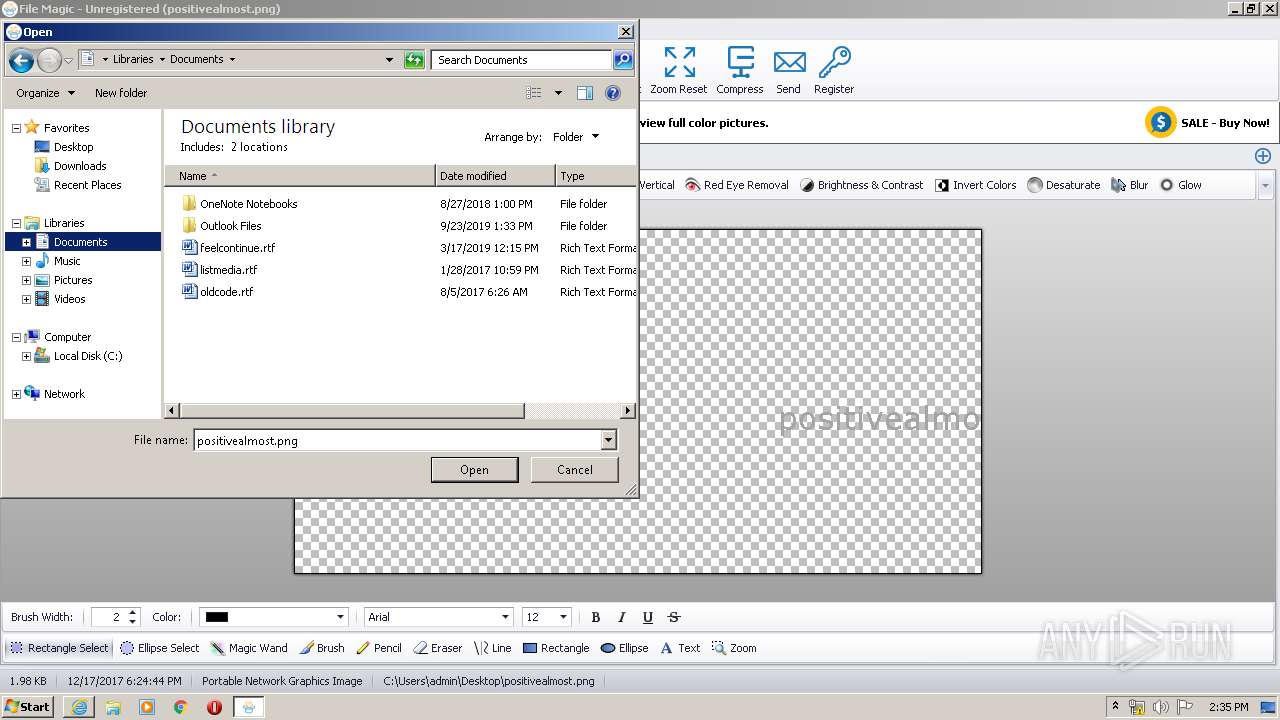This screenshot has width=1280, height=720.
Task: Select the Zoom tool
Action: (x=734, y=648)
